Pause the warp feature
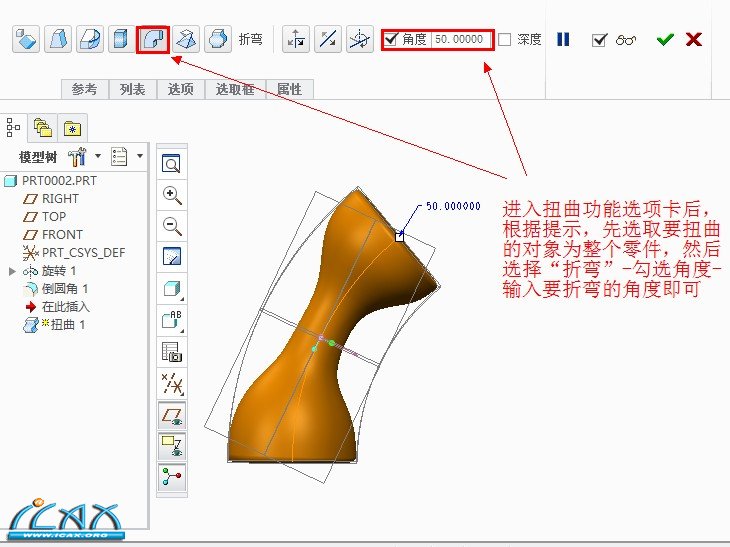The width and height of the screenshot is (730, 547). click(563, 39)
